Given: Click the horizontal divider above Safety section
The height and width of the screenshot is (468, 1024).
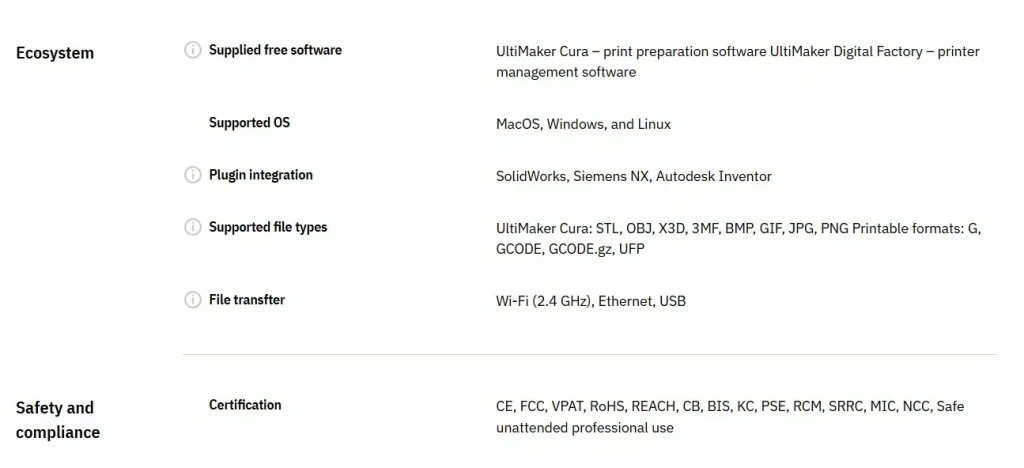Looking at the screenshot, I should point(589,354).
